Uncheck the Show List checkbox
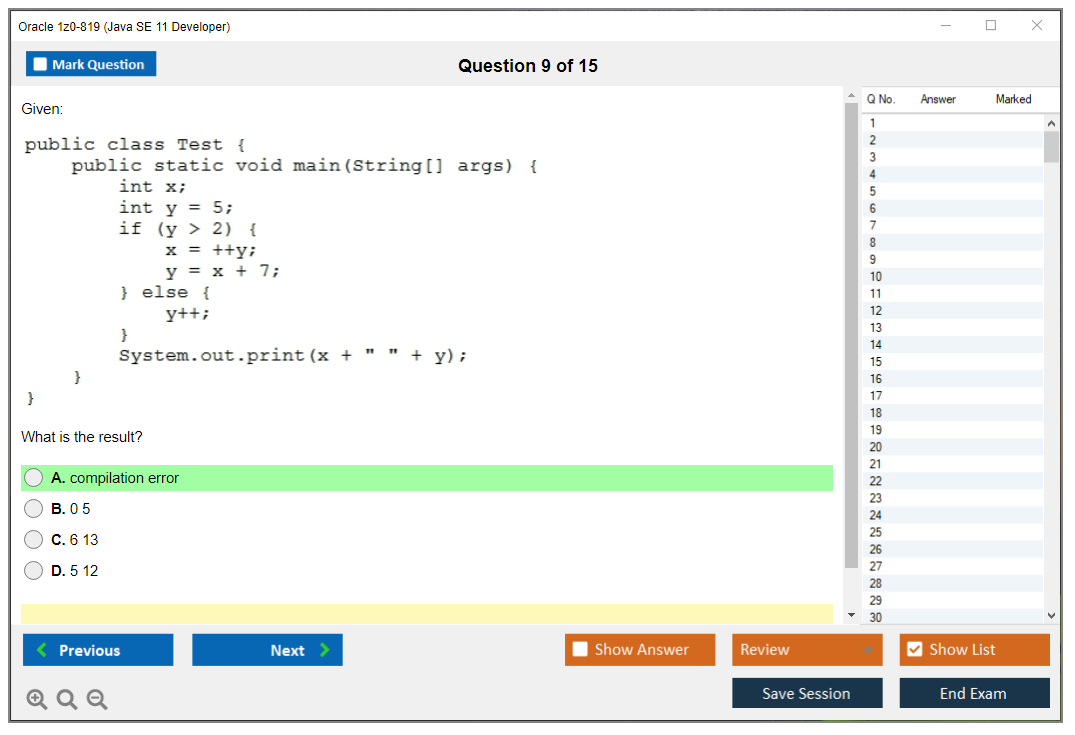 pyautogui.click(x=914, y=649)
